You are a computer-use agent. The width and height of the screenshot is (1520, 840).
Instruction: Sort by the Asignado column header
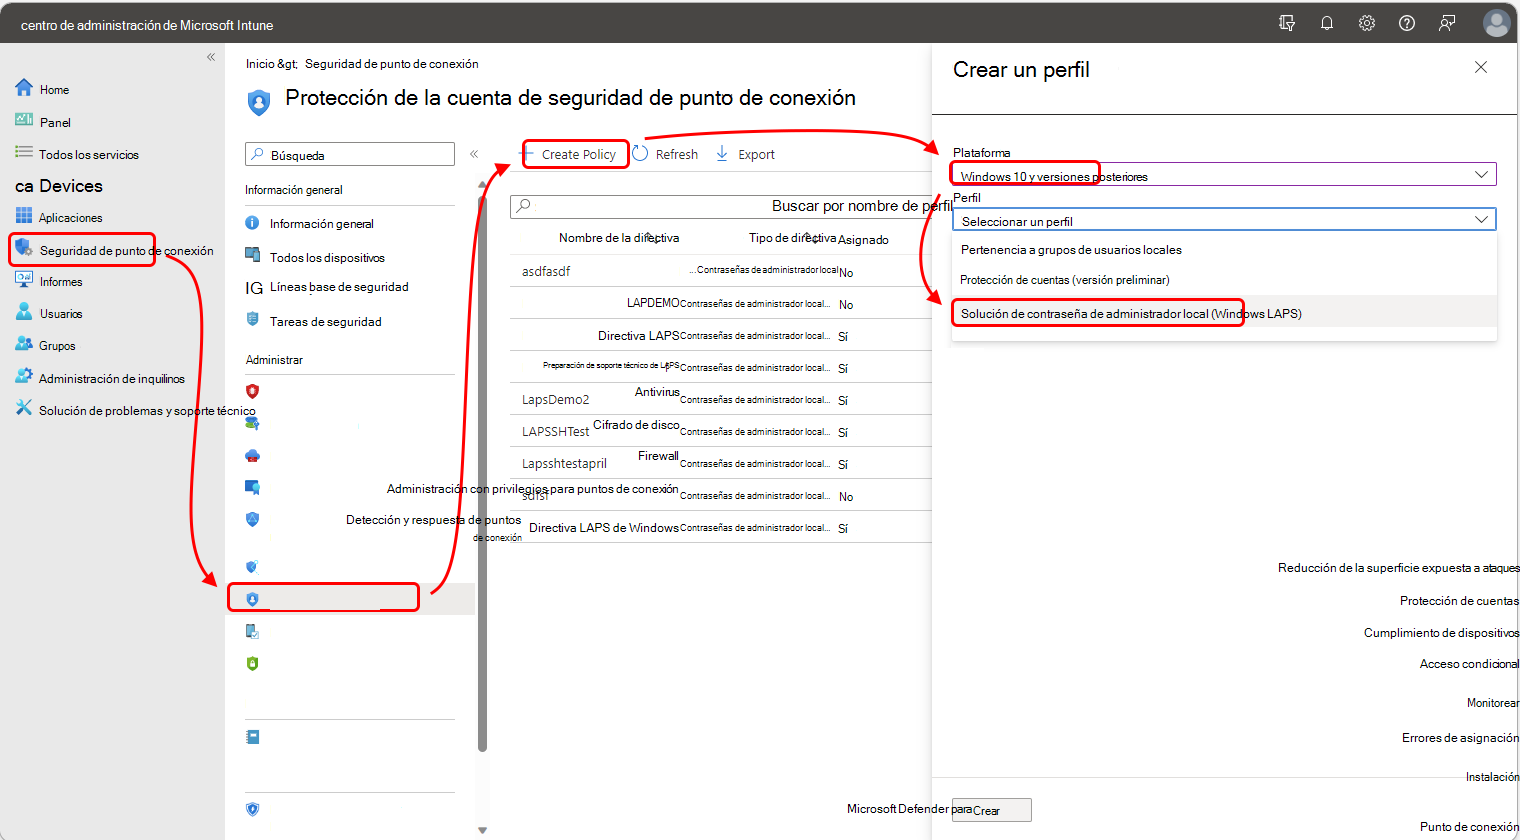tap(863, 240)
